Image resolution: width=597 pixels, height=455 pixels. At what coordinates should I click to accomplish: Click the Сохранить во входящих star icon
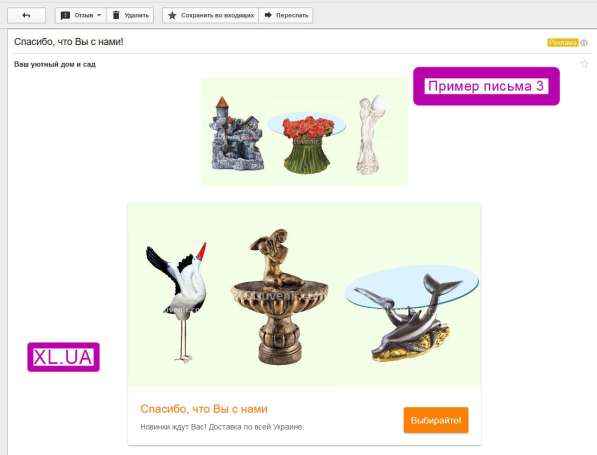pyautogui.click(x=172, y=15)
